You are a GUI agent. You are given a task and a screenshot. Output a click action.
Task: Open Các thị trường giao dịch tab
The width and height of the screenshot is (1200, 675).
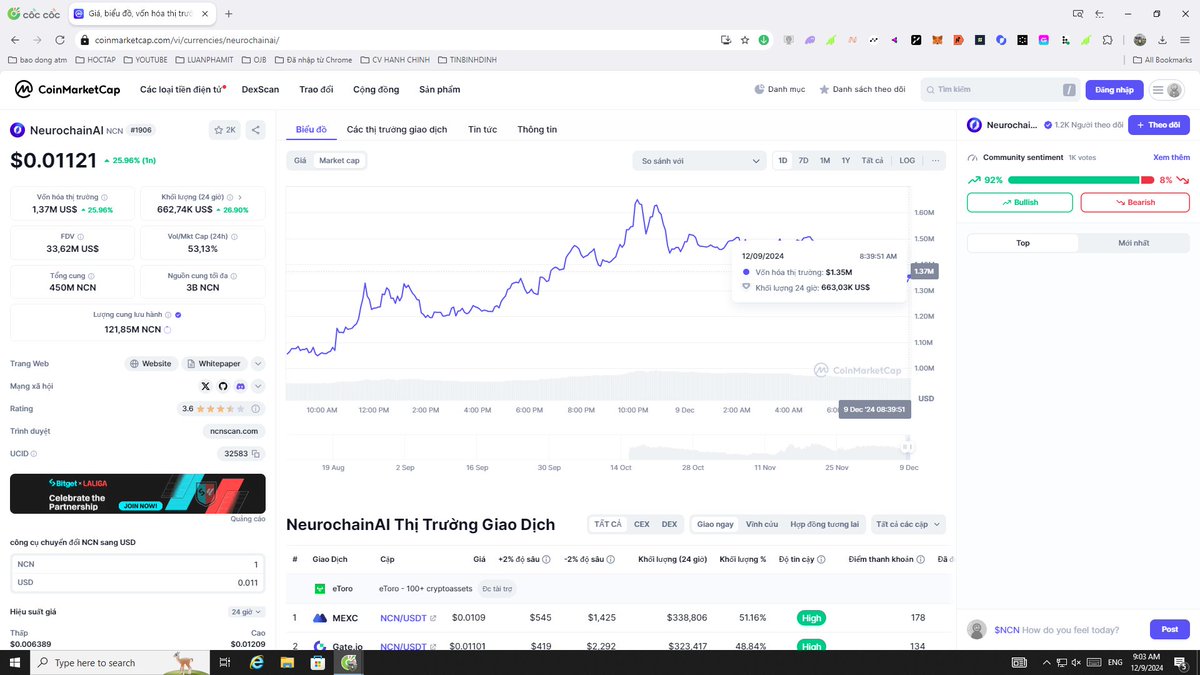click(x=397, y=130)
